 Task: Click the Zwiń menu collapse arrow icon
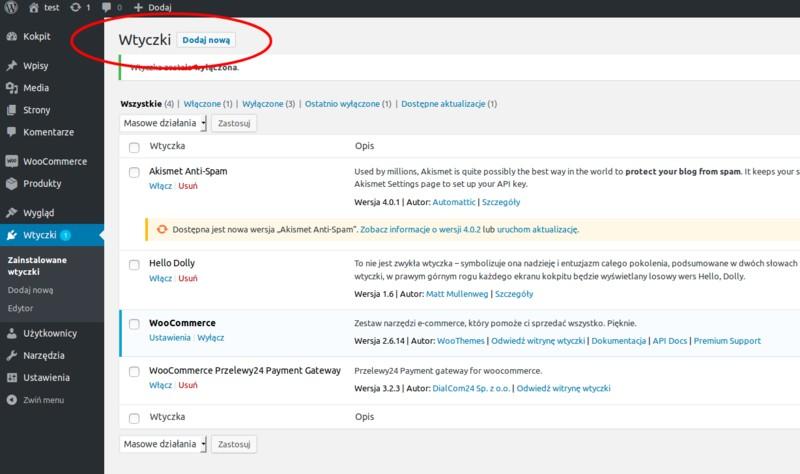(x=12, y=400)
